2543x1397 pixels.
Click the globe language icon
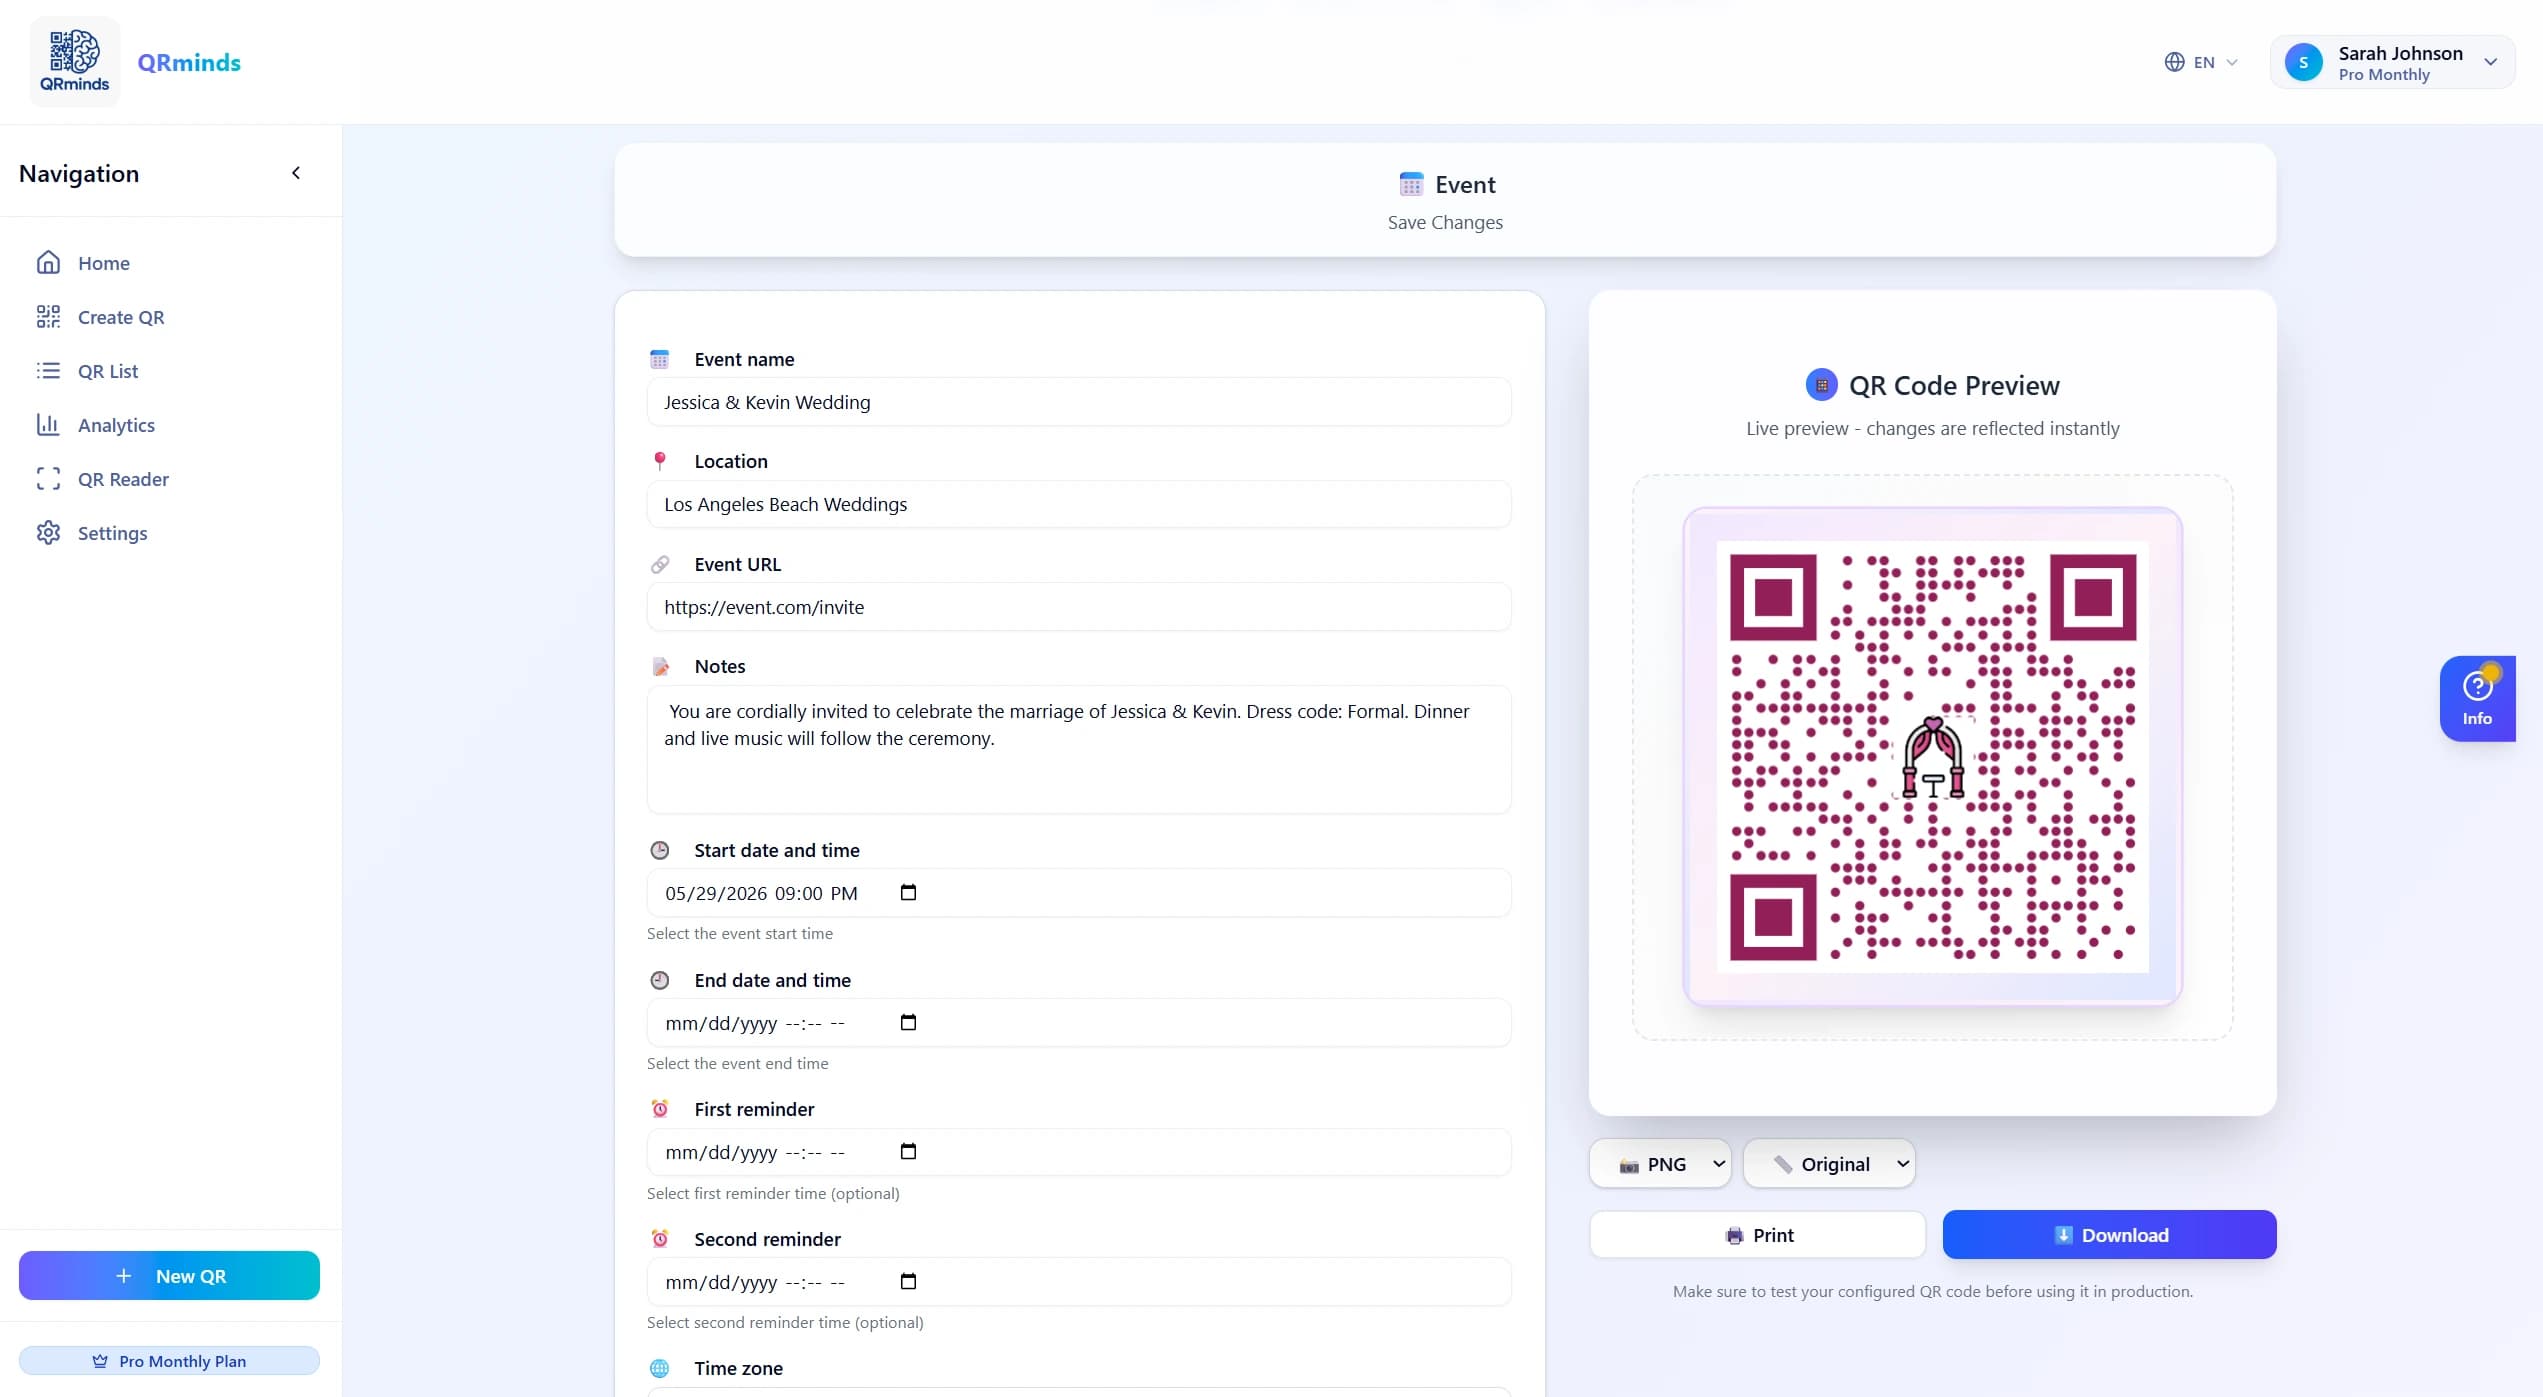pyautogui.click(x=2173, y=61)
